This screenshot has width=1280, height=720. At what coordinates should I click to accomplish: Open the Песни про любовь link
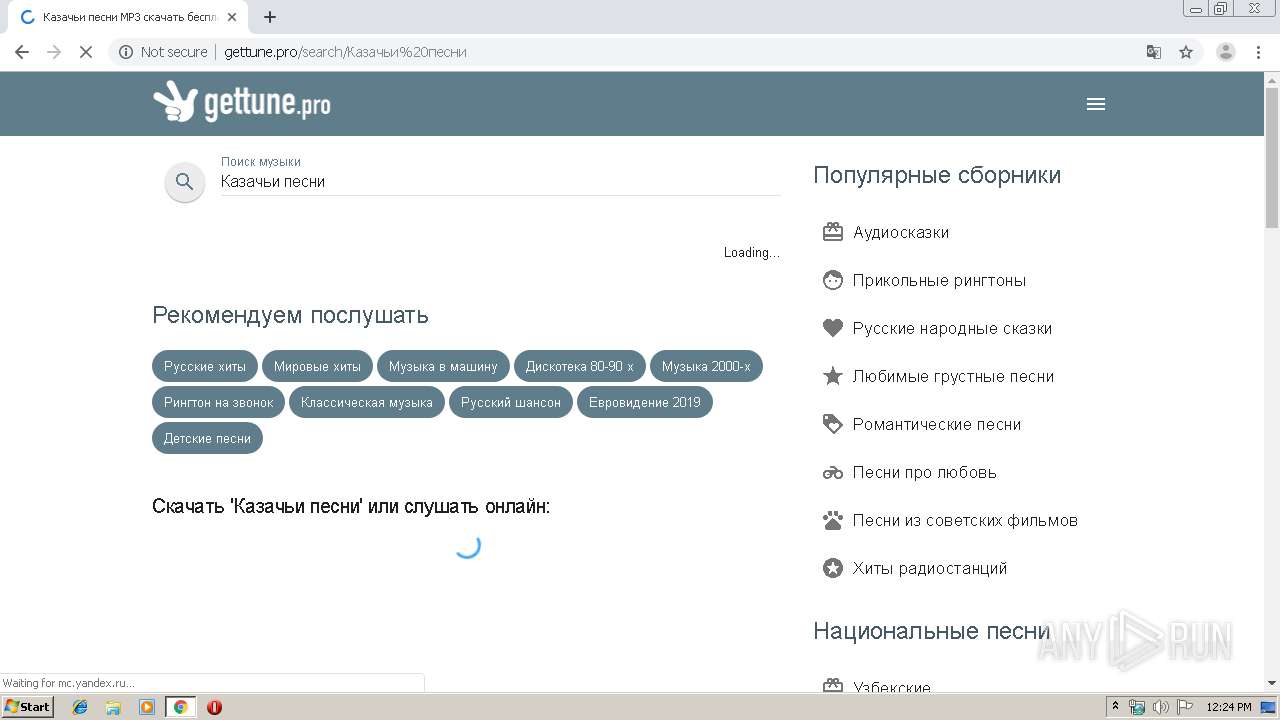[925, 472]
